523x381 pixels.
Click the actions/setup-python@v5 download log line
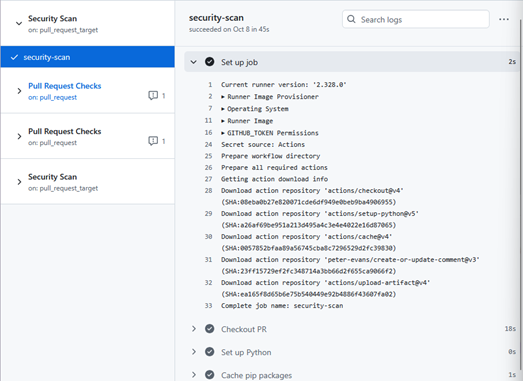tap(320, 219)
